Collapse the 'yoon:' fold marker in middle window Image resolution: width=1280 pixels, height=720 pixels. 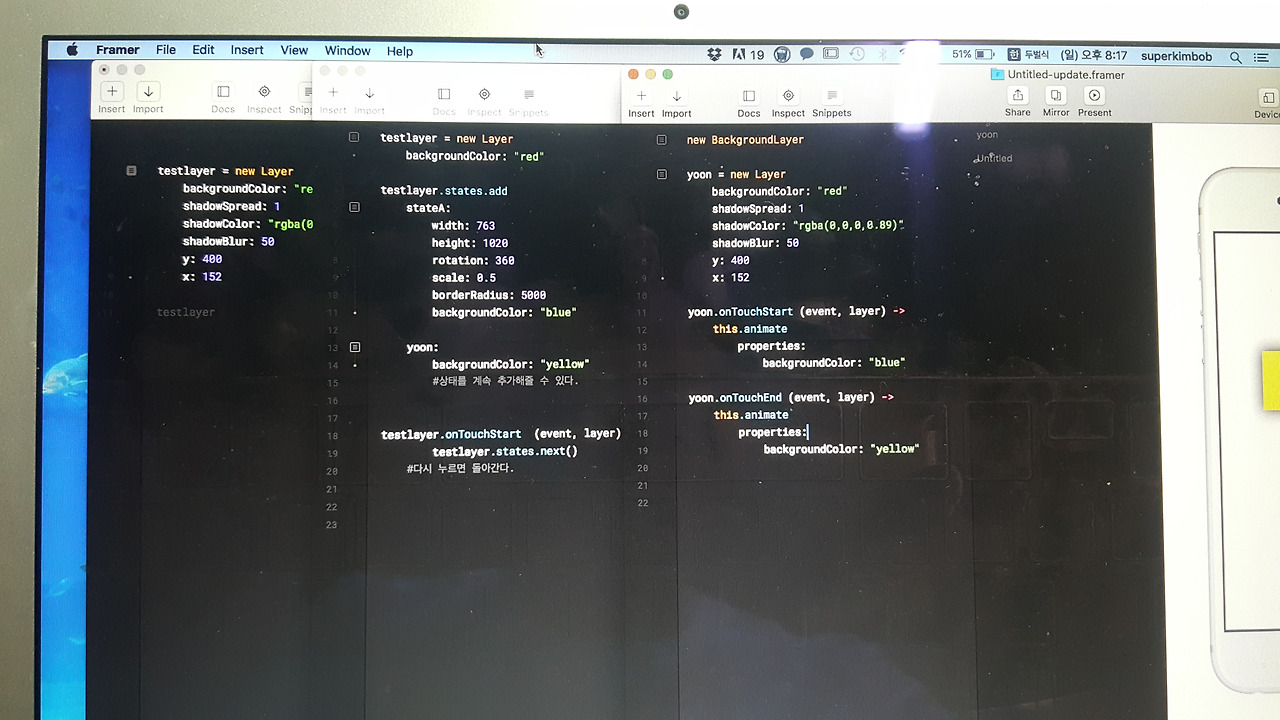coord(354,347)
